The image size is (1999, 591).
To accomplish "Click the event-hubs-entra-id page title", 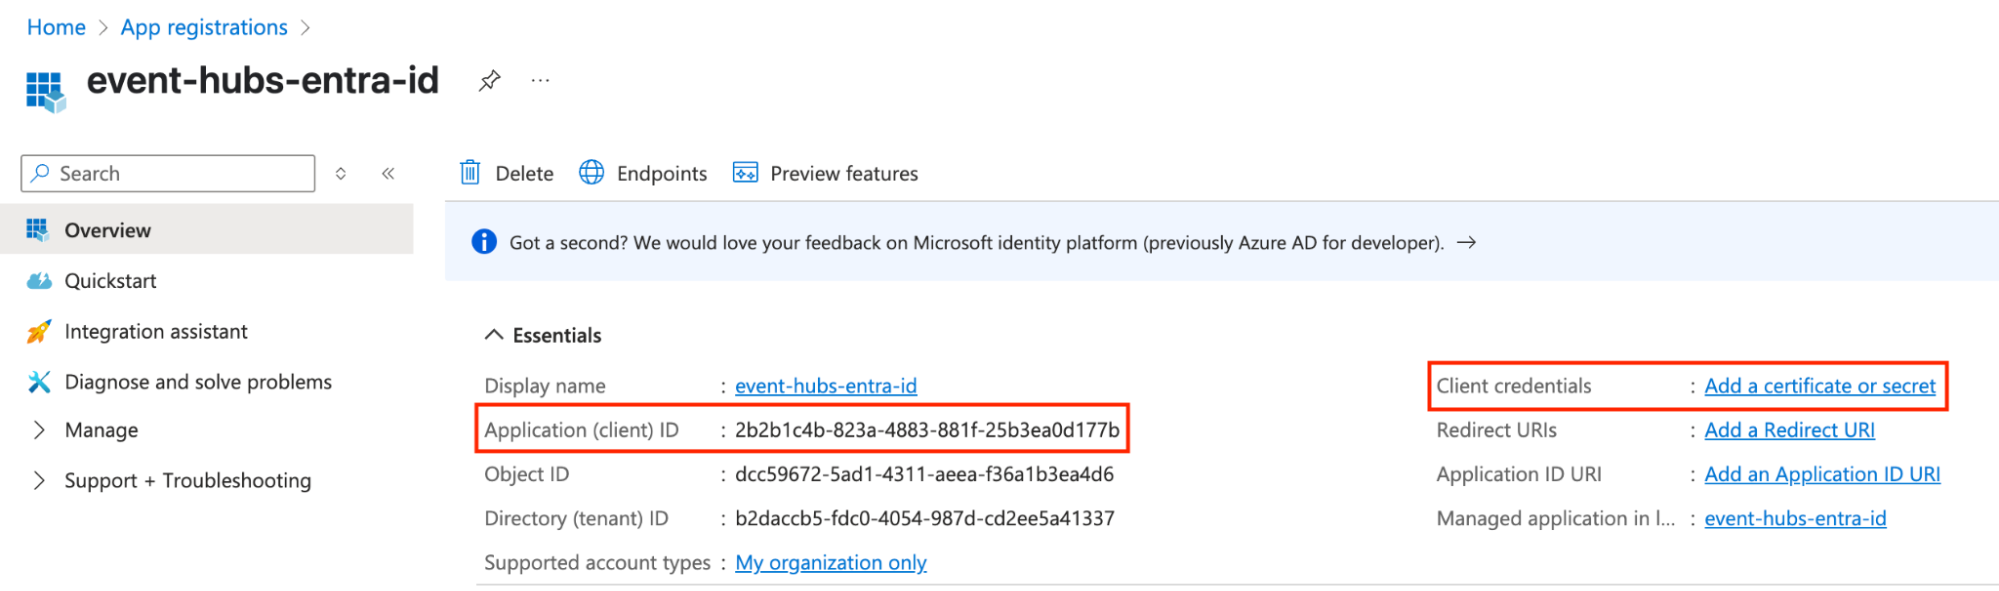I will (x=263, y=80).
